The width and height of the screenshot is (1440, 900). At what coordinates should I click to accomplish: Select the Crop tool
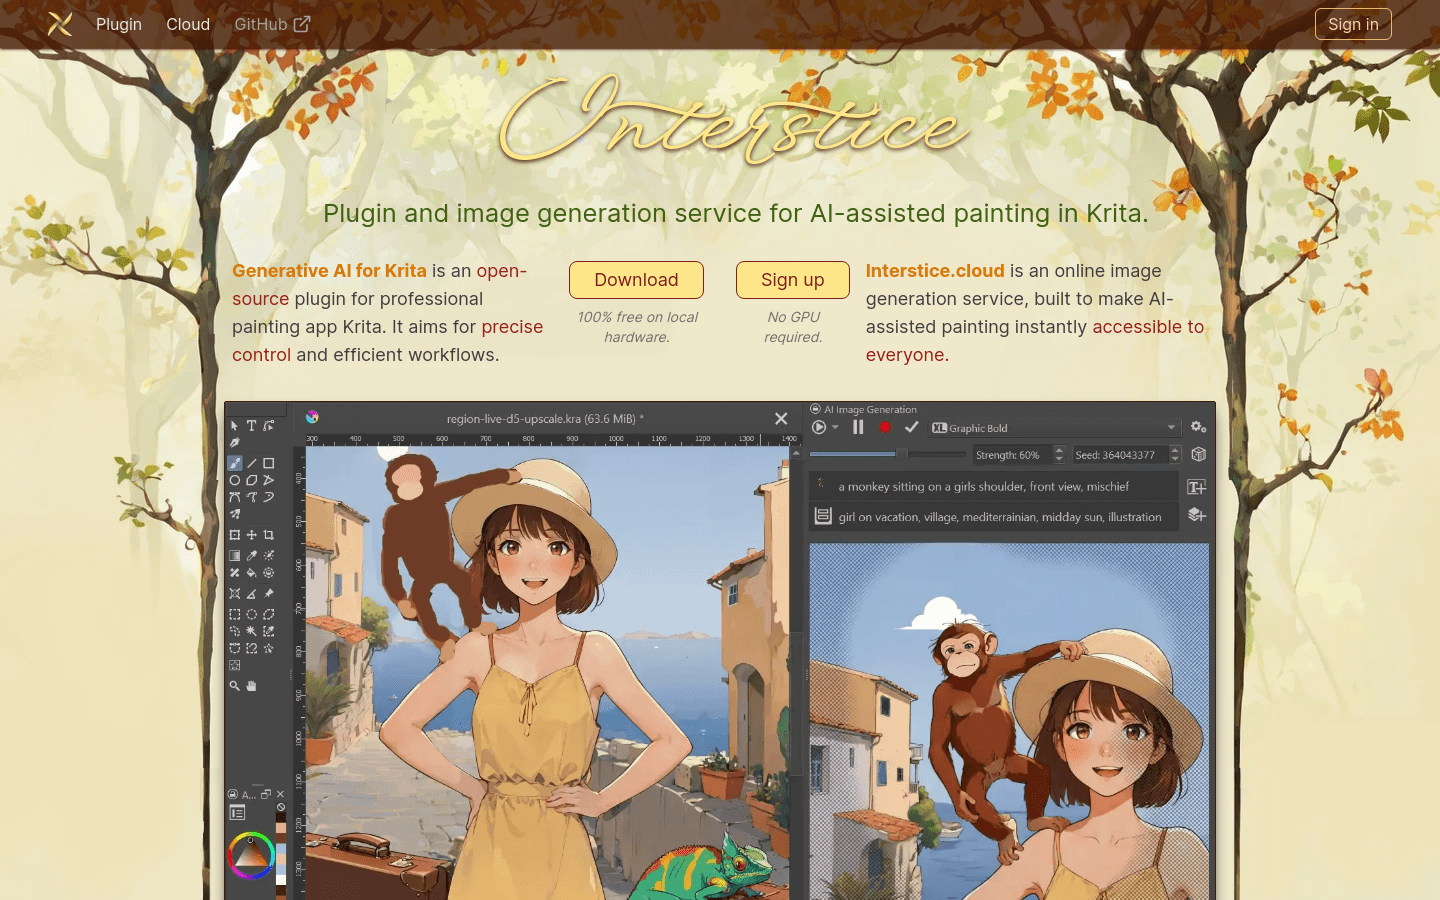(268, 535)
